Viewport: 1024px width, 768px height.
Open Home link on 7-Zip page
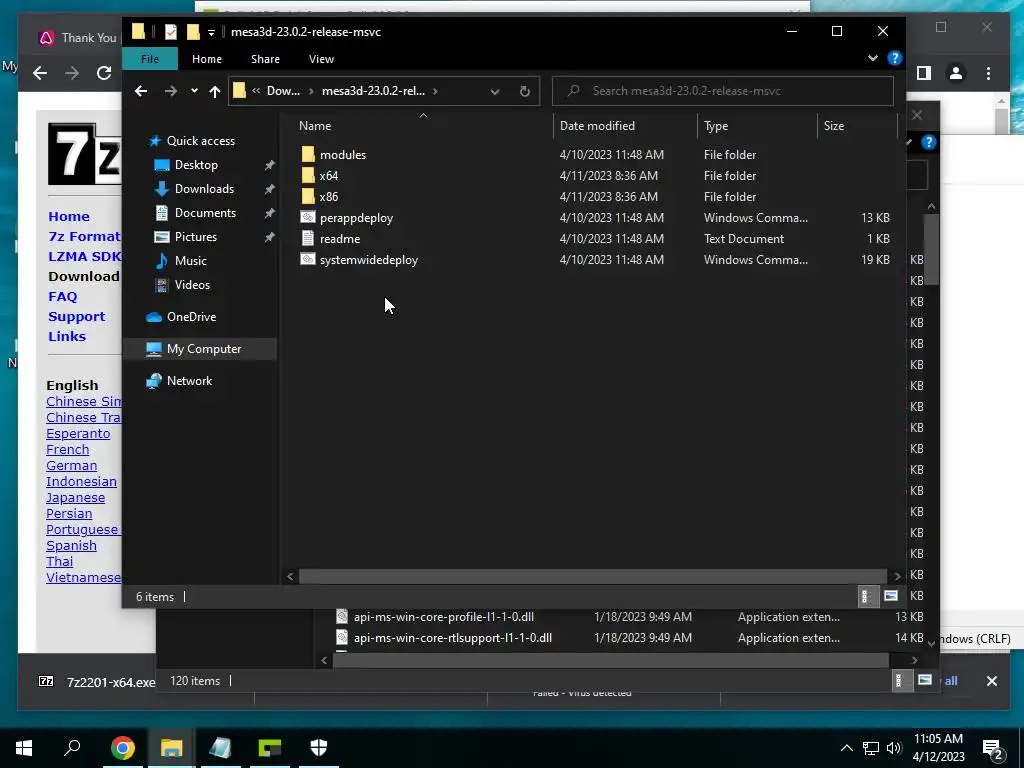tap(69, 216)
